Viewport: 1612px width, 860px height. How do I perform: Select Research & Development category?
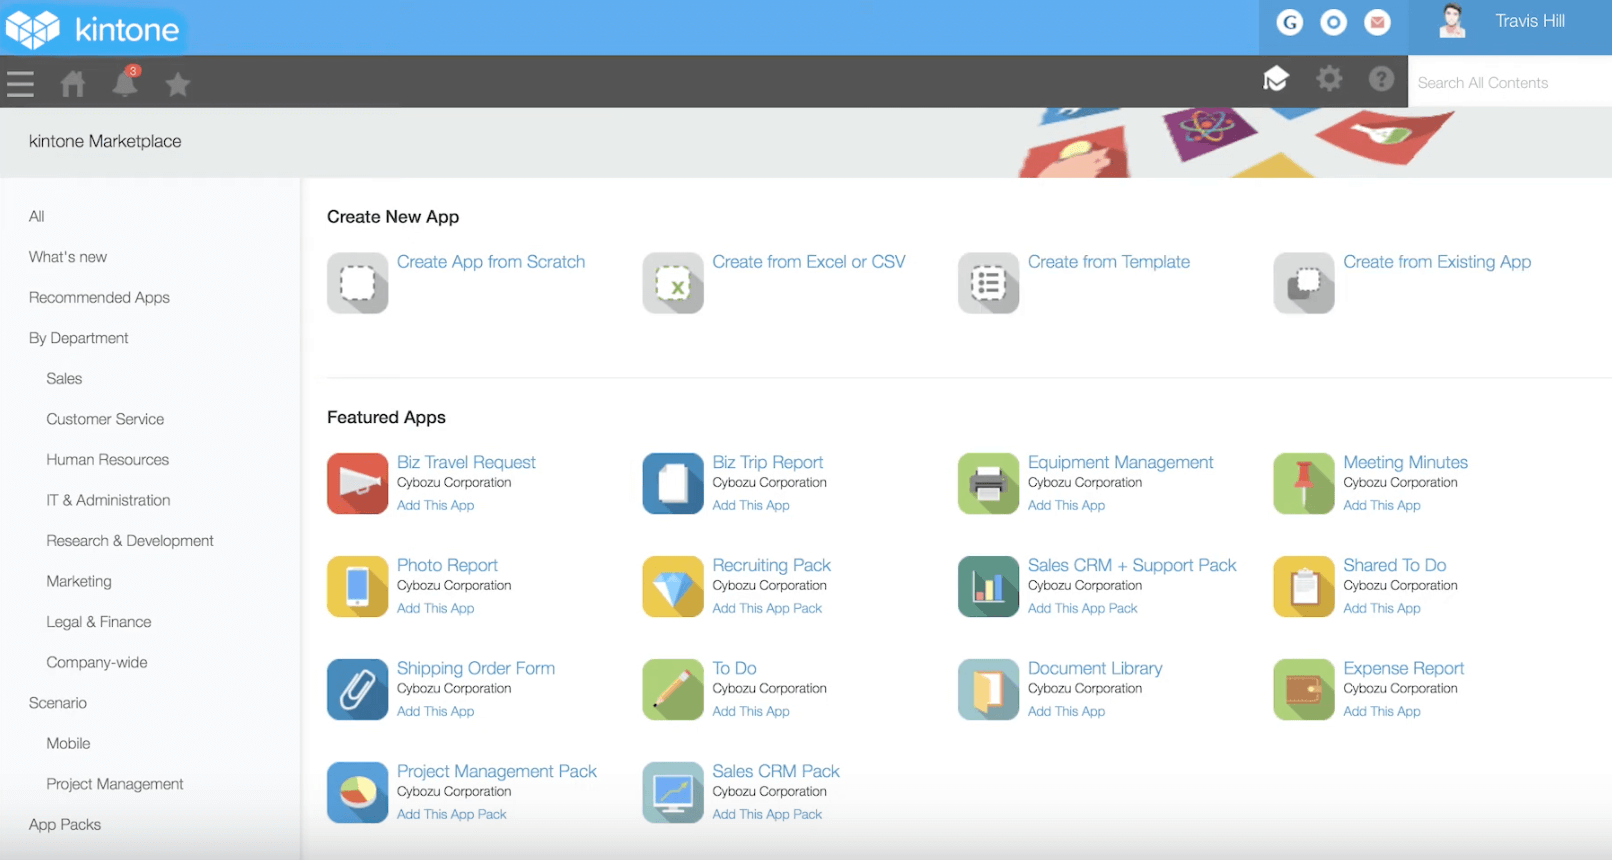[130, 540]
